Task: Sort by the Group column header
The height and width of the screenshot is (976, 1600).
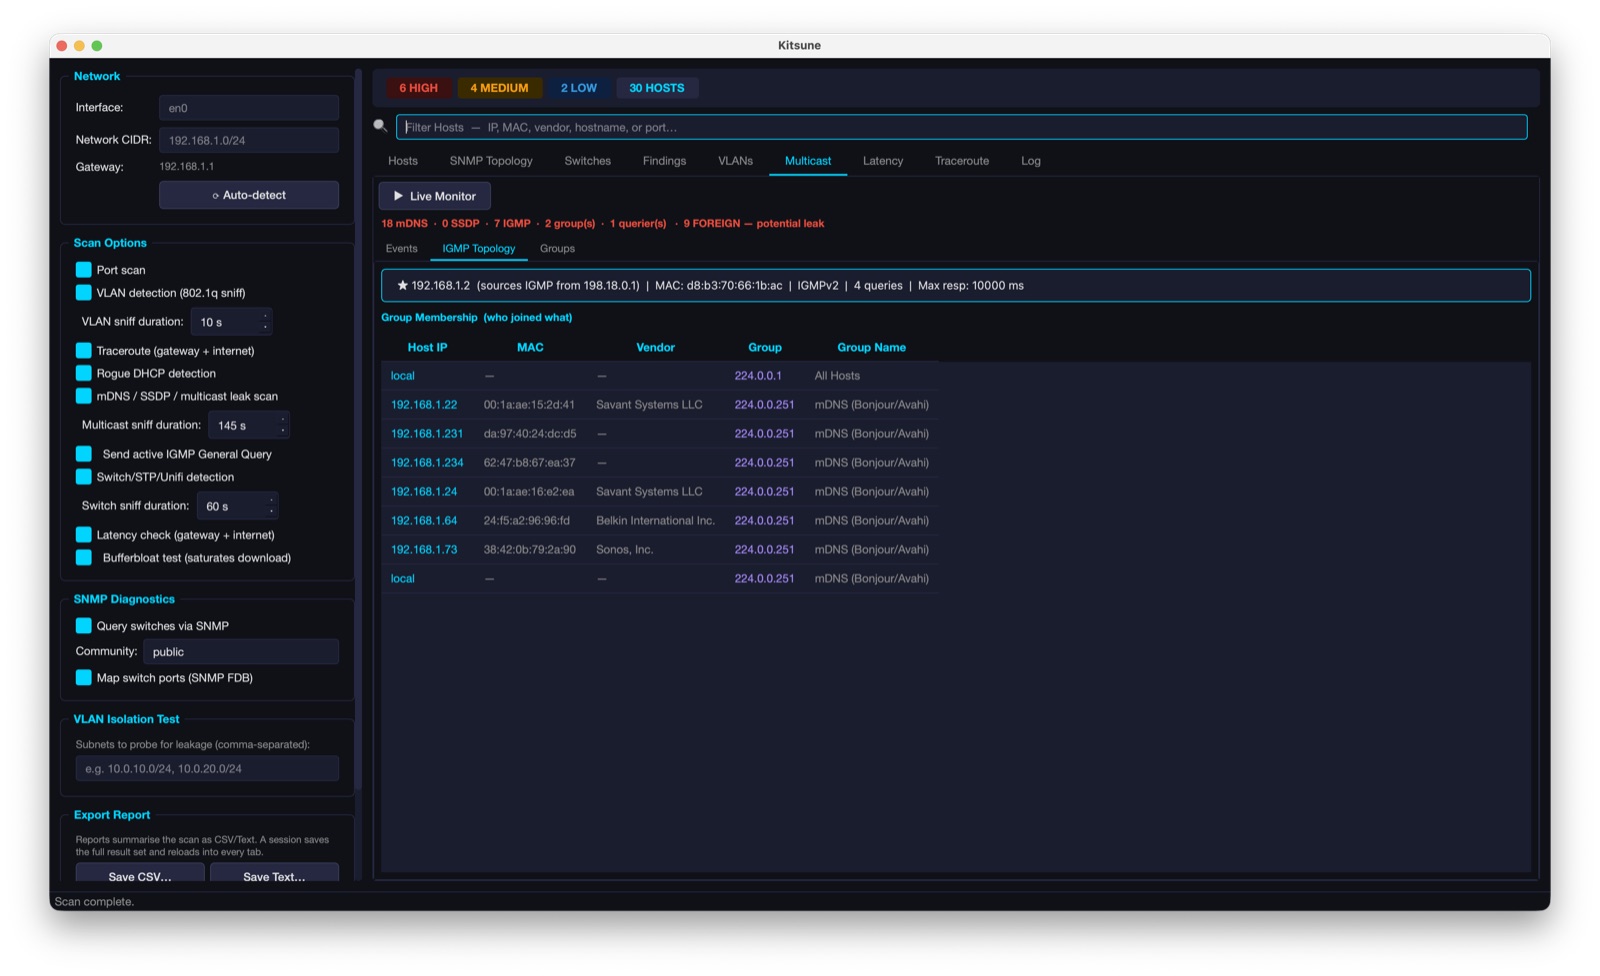Action: point(765,347)
